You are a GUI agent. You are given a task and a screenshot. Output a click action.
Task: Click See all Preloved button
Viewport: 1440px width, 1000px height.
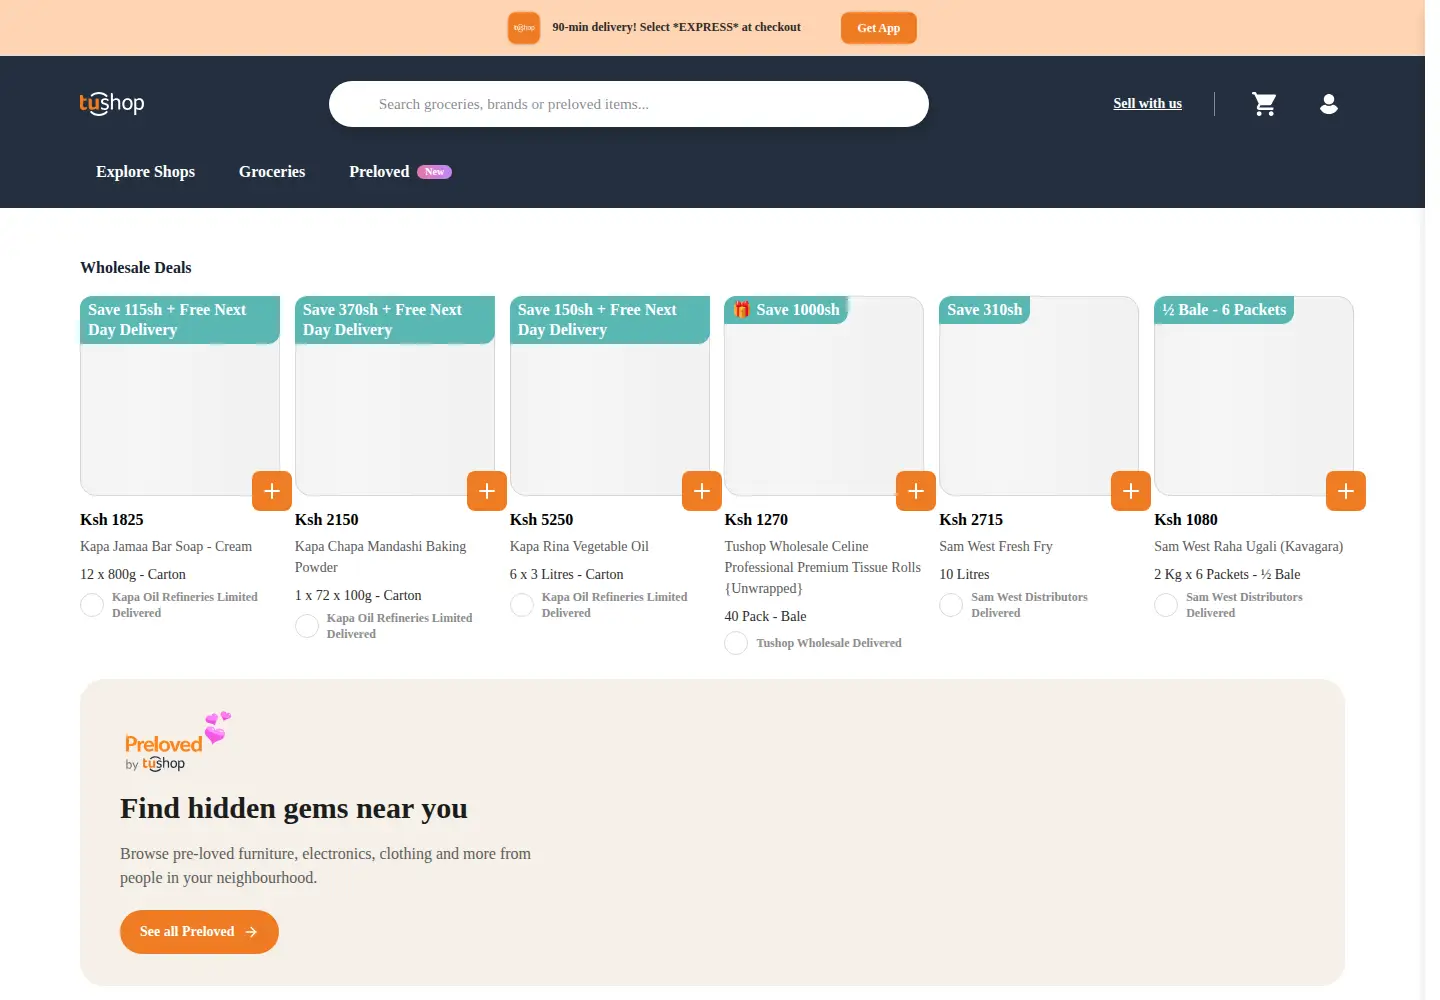point(199,932)
